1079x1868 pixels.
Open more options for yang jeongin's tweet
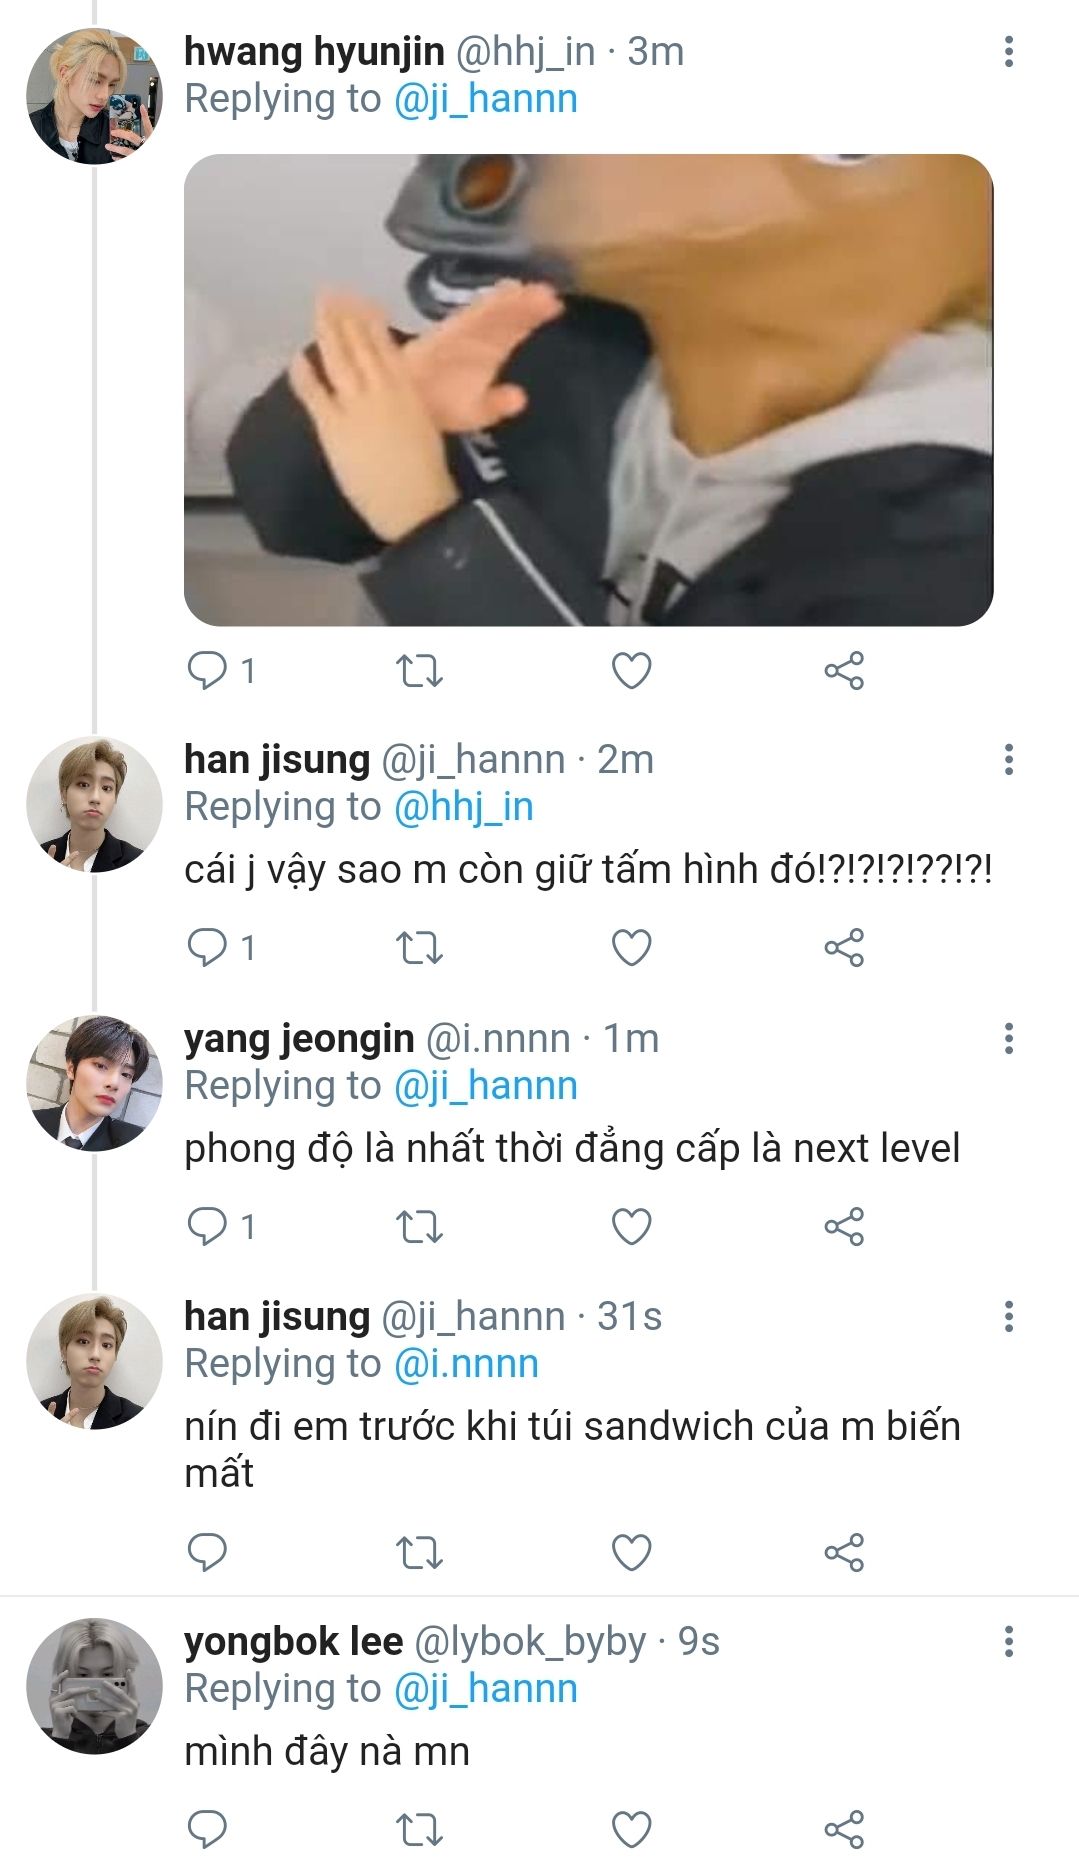[x=1009, y=1039]
